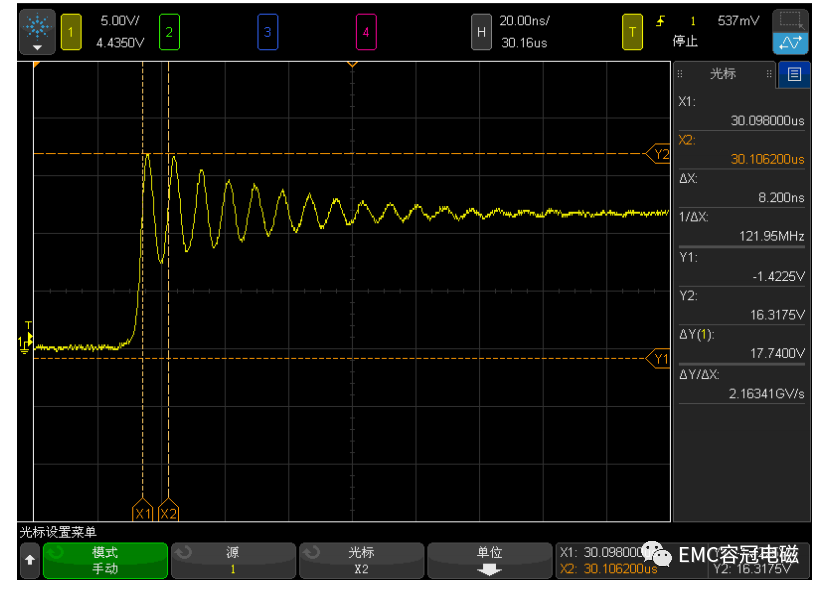Click the 30.16us delay readout
Screen dimensions: 826x591
(524, 43)
